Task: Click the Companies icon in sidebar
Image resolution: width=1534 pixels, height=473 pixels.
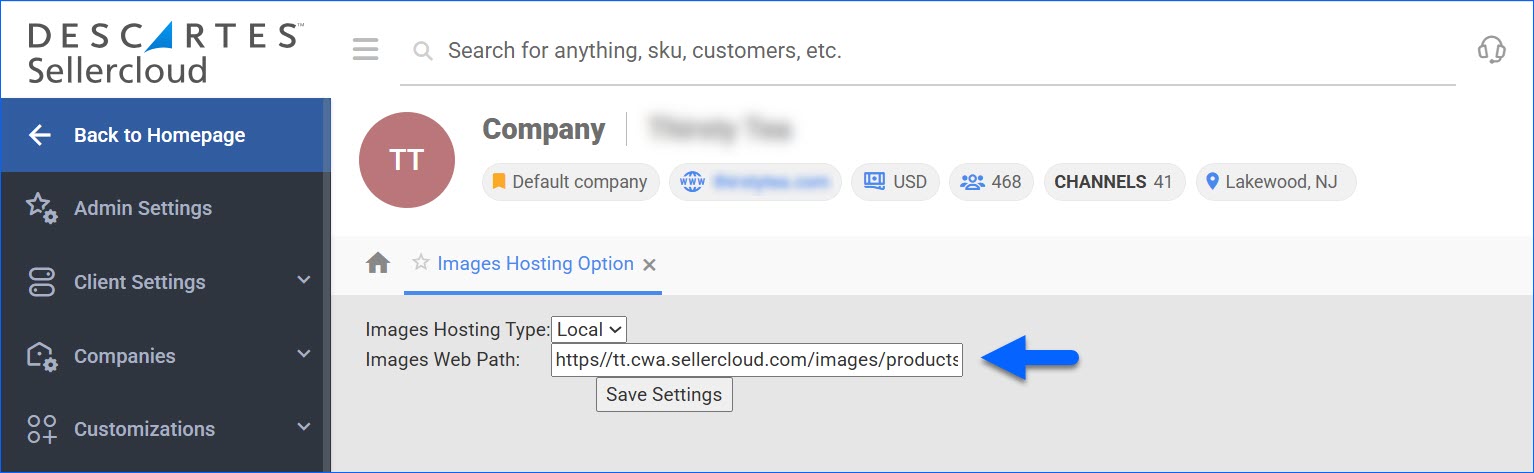Action: click(x=41, y=356)
